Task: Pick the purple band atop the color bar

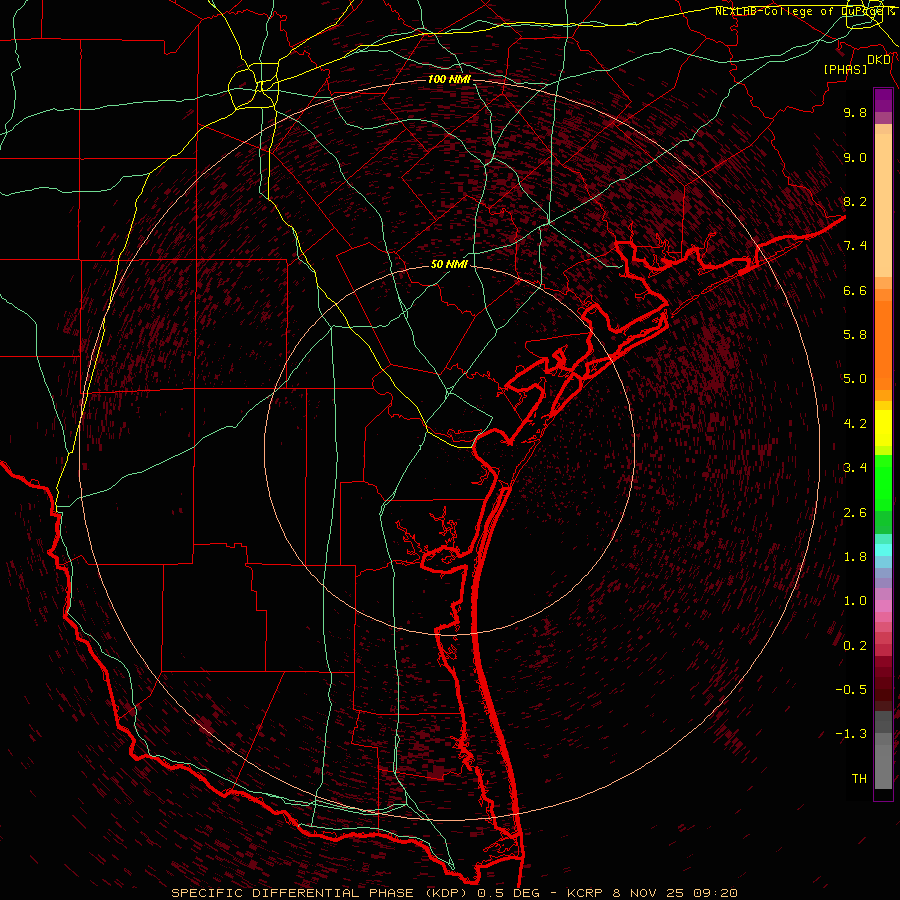Action: pyautogui.click(x=883, y=100)
